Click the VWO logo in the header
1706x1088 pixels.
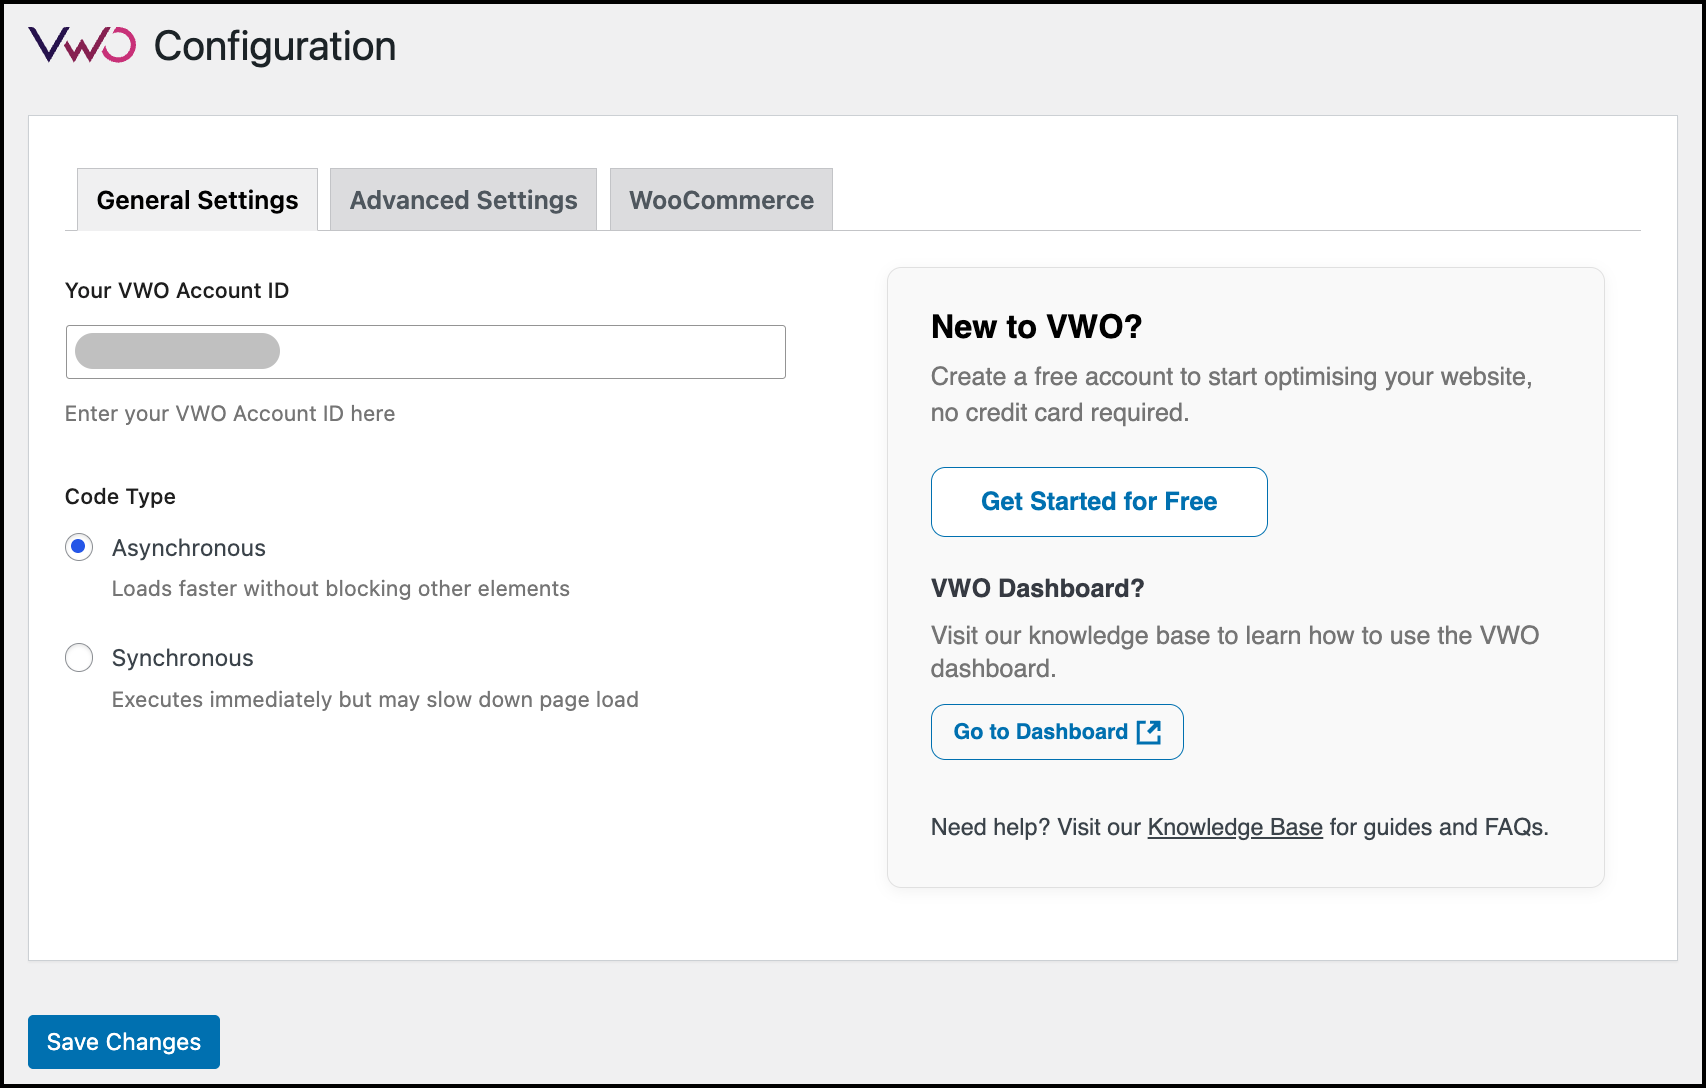click(x=82, y=45)
